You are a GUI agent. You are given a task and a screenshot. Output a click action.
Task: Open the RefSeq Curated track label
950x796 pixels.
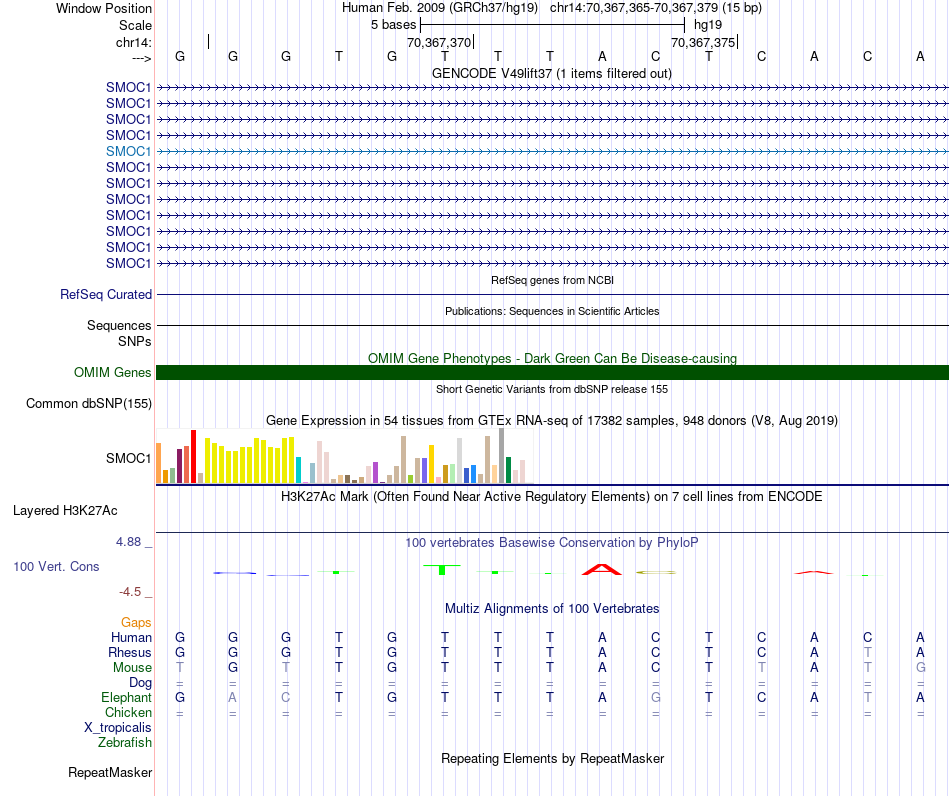(106, 294)
